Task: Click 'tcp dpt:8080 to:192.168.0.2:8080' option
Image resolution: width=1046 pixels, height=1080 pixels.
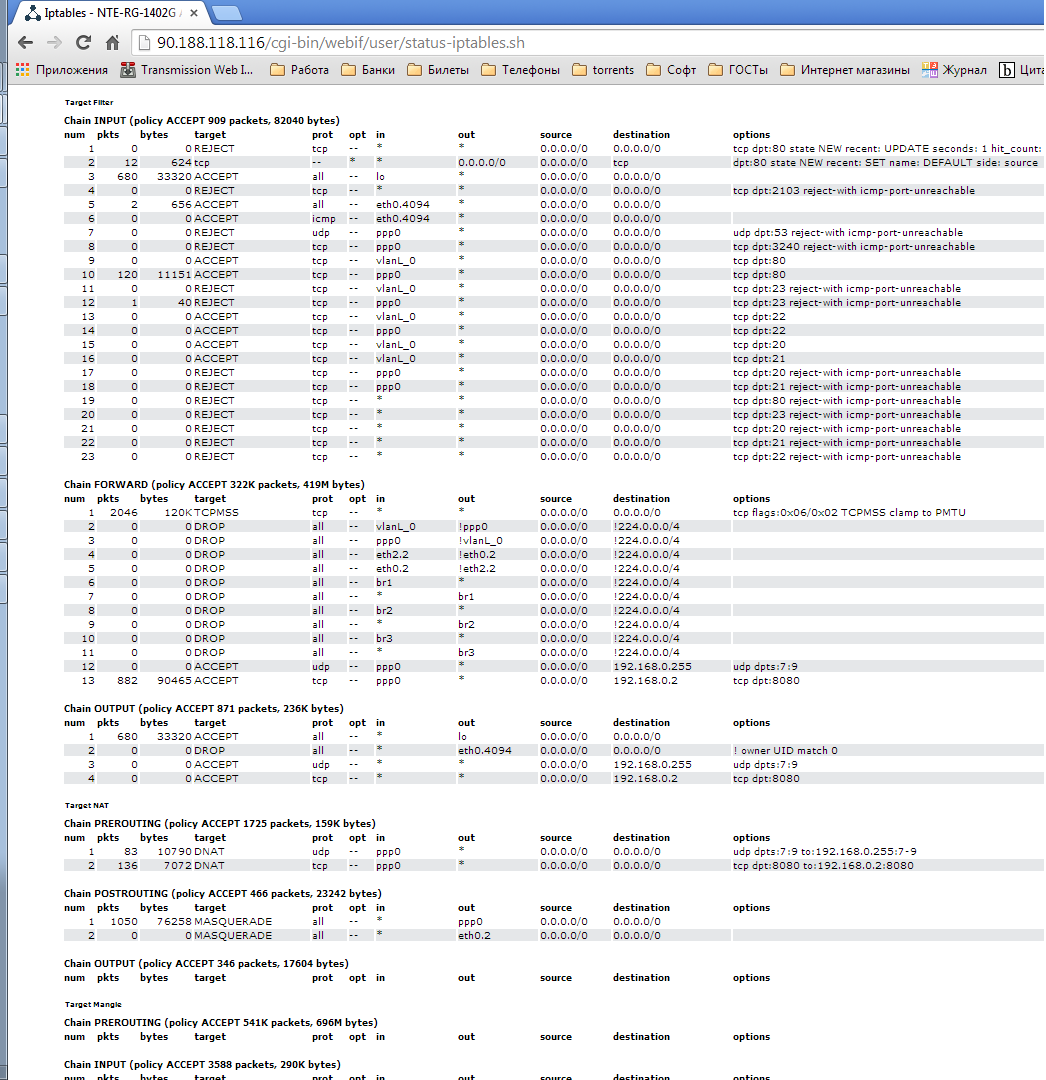Action: [x=824, y=866]
